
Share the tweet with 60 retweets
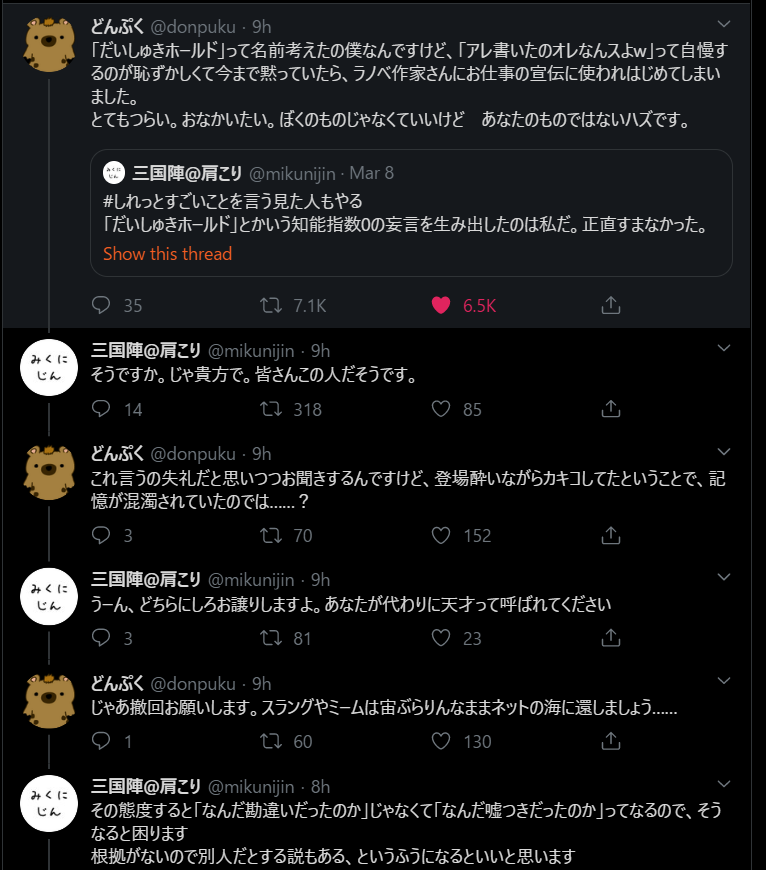[x=611, y=741]
